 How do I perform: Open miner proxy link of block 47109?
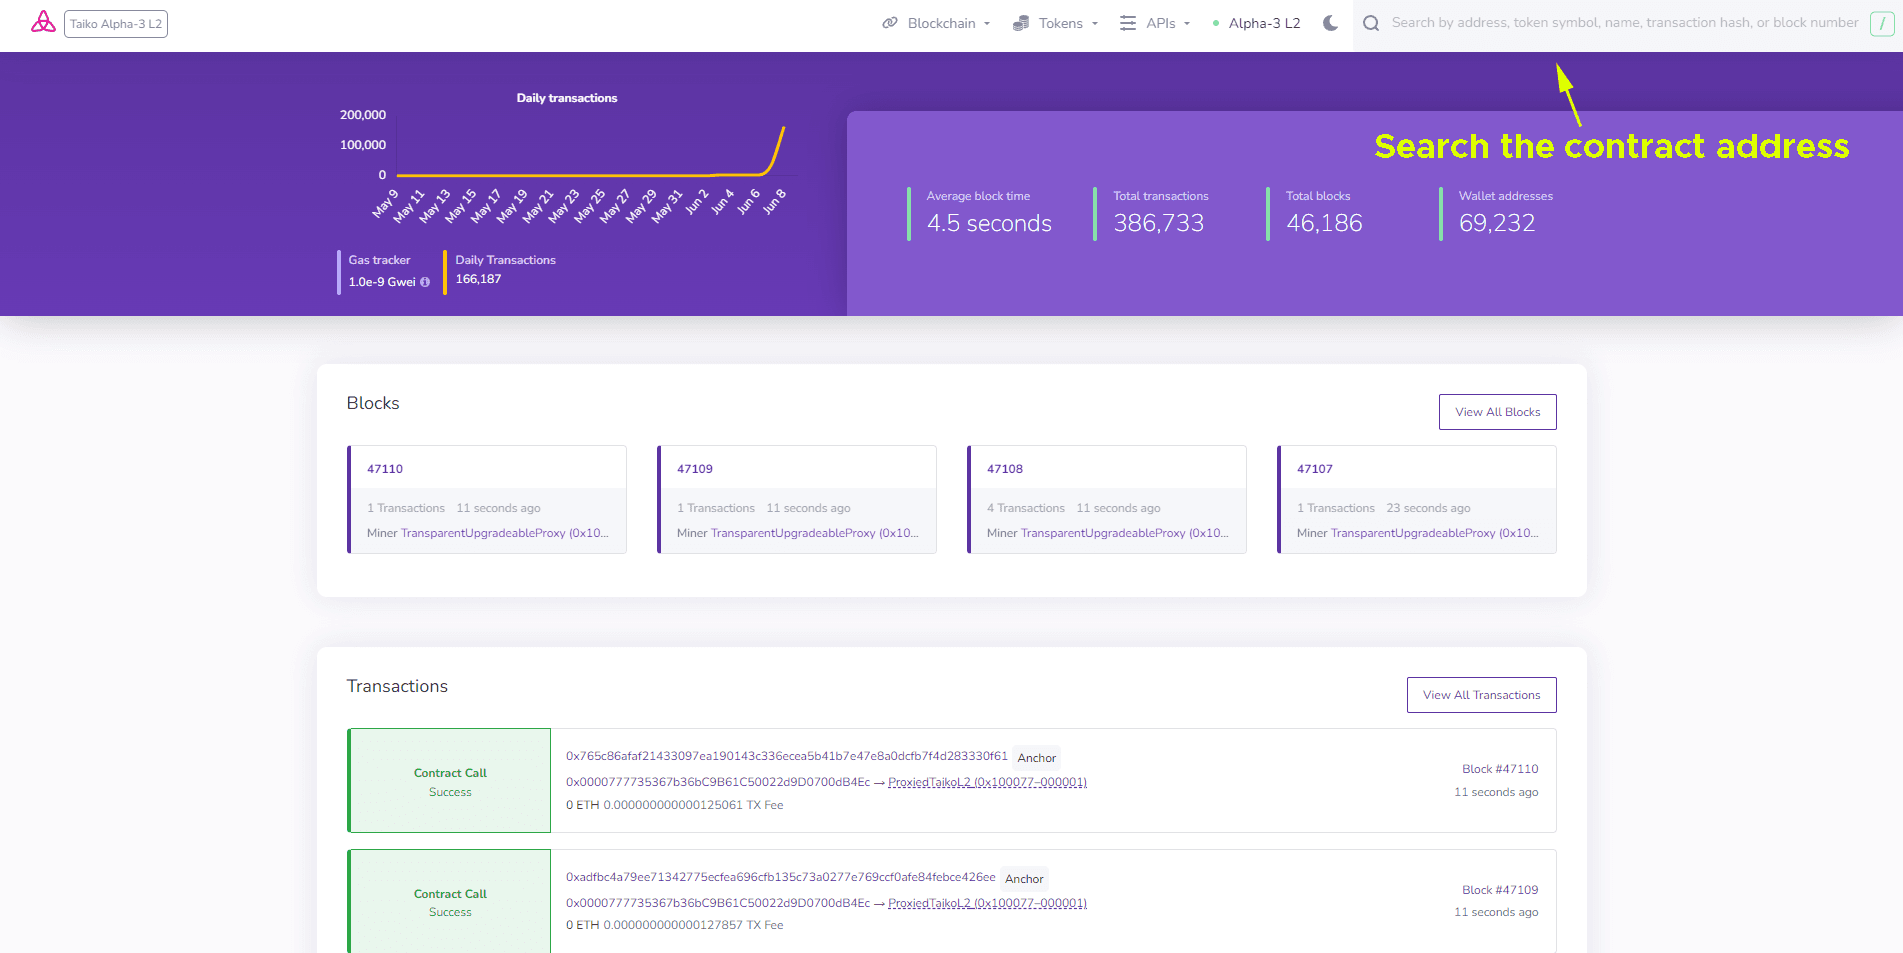coord(815,533)
